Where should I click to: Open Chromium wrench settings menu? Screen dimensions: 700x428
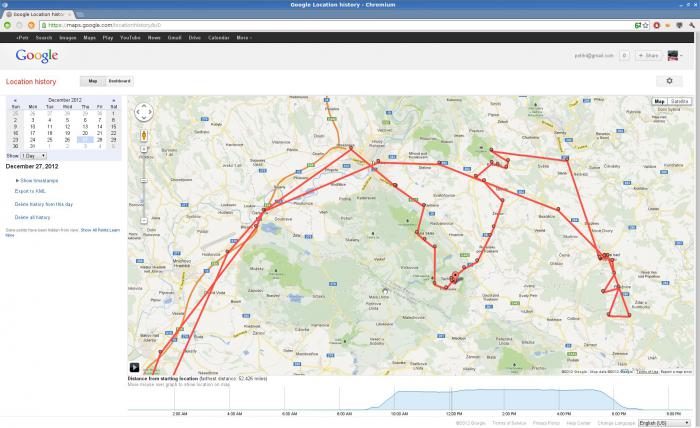tap(692, 25)
